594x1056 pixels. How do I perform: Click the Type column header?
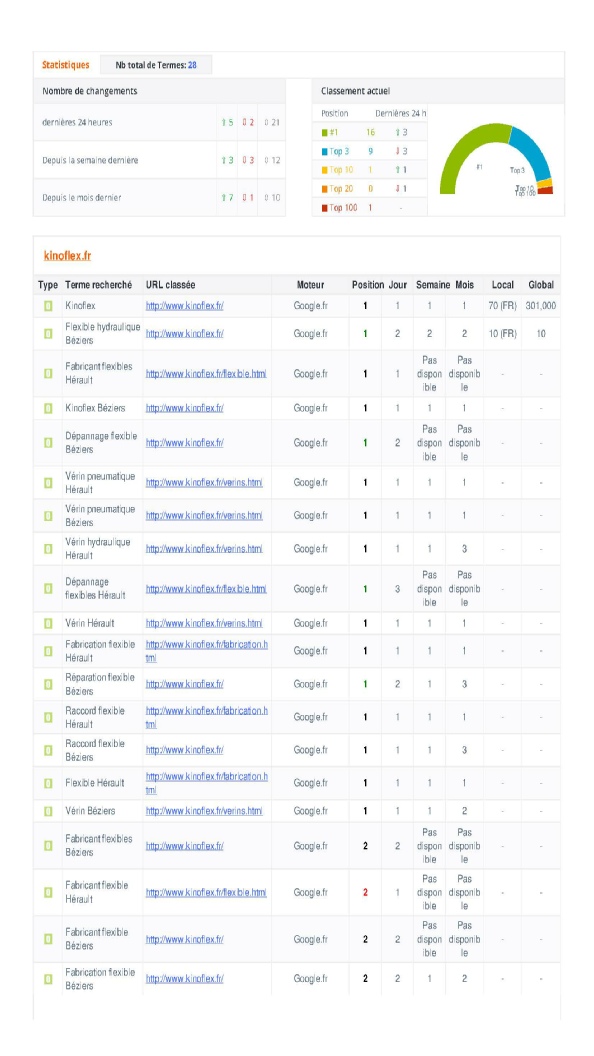coord(48,286)
